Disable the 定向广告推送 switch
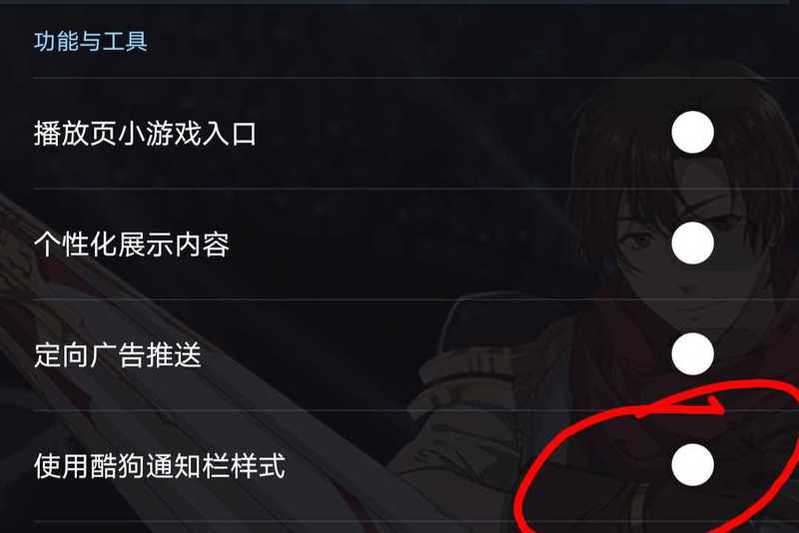The height and width of the screenshot is (533, 799). point(692,354)
